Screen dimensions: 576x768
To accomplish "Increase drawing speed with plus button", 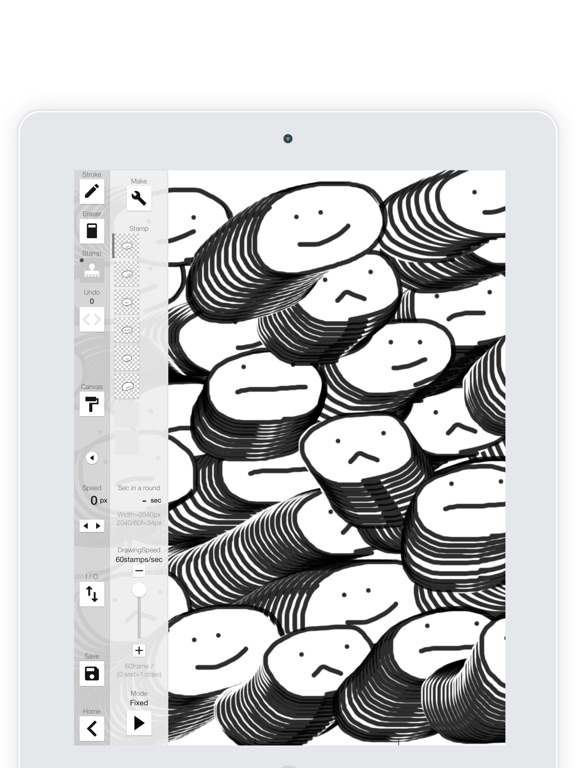I will (x=139, y=650).
